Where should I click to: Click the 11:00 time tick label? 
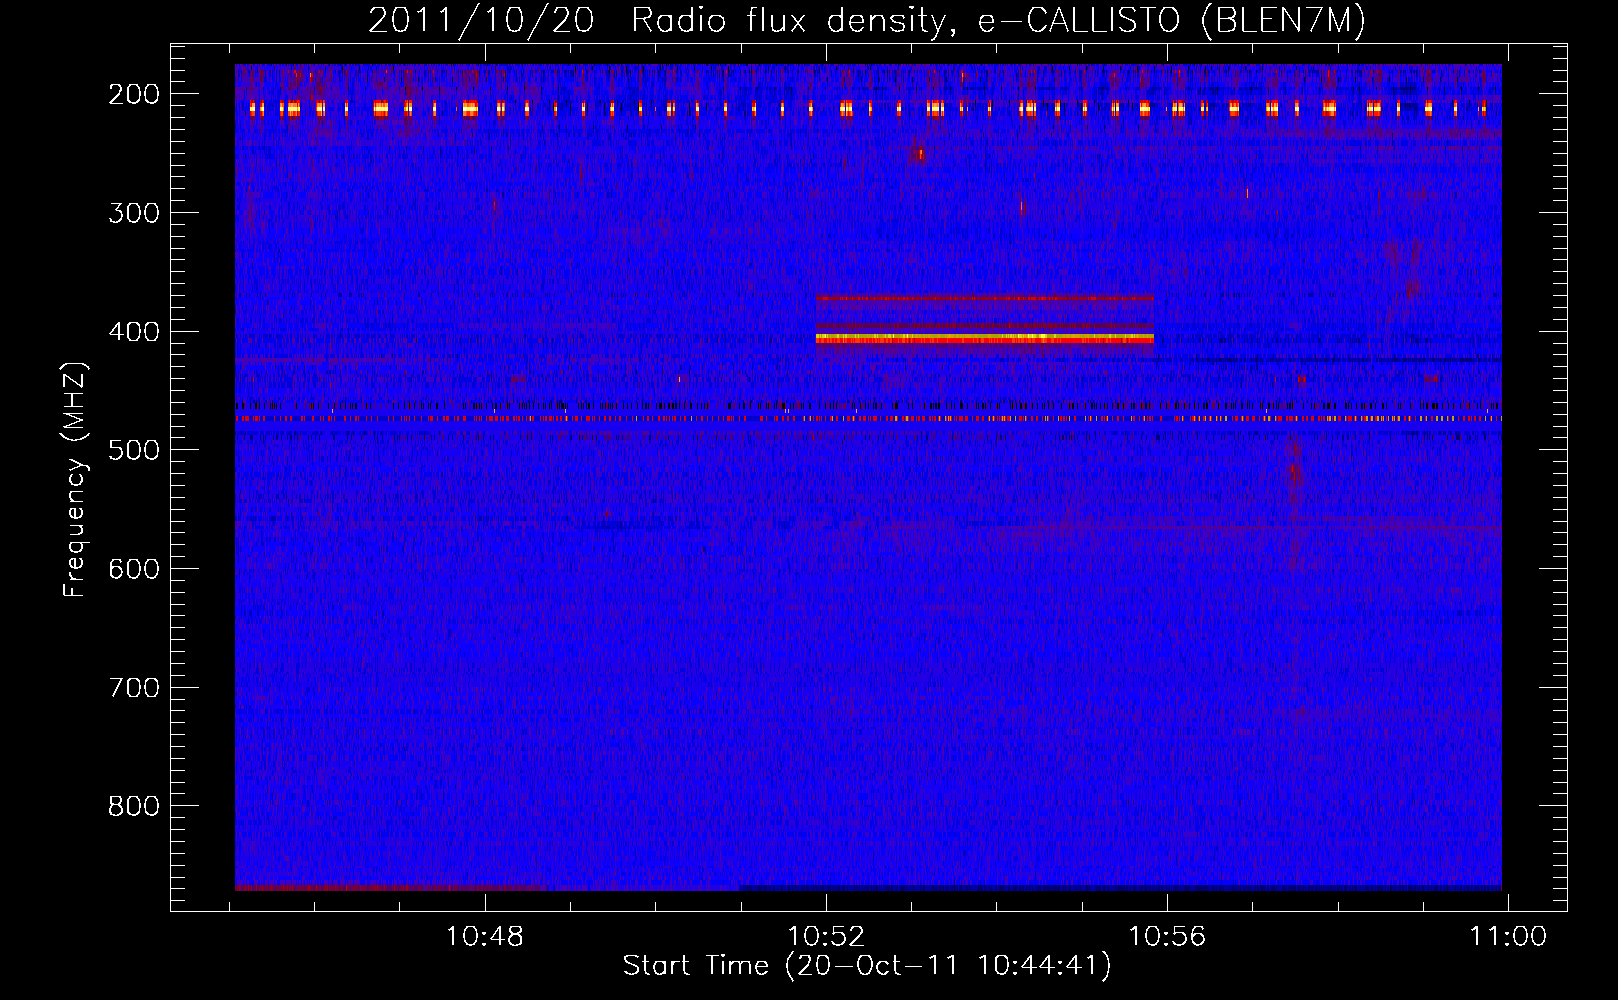[x=1507, y=937]
